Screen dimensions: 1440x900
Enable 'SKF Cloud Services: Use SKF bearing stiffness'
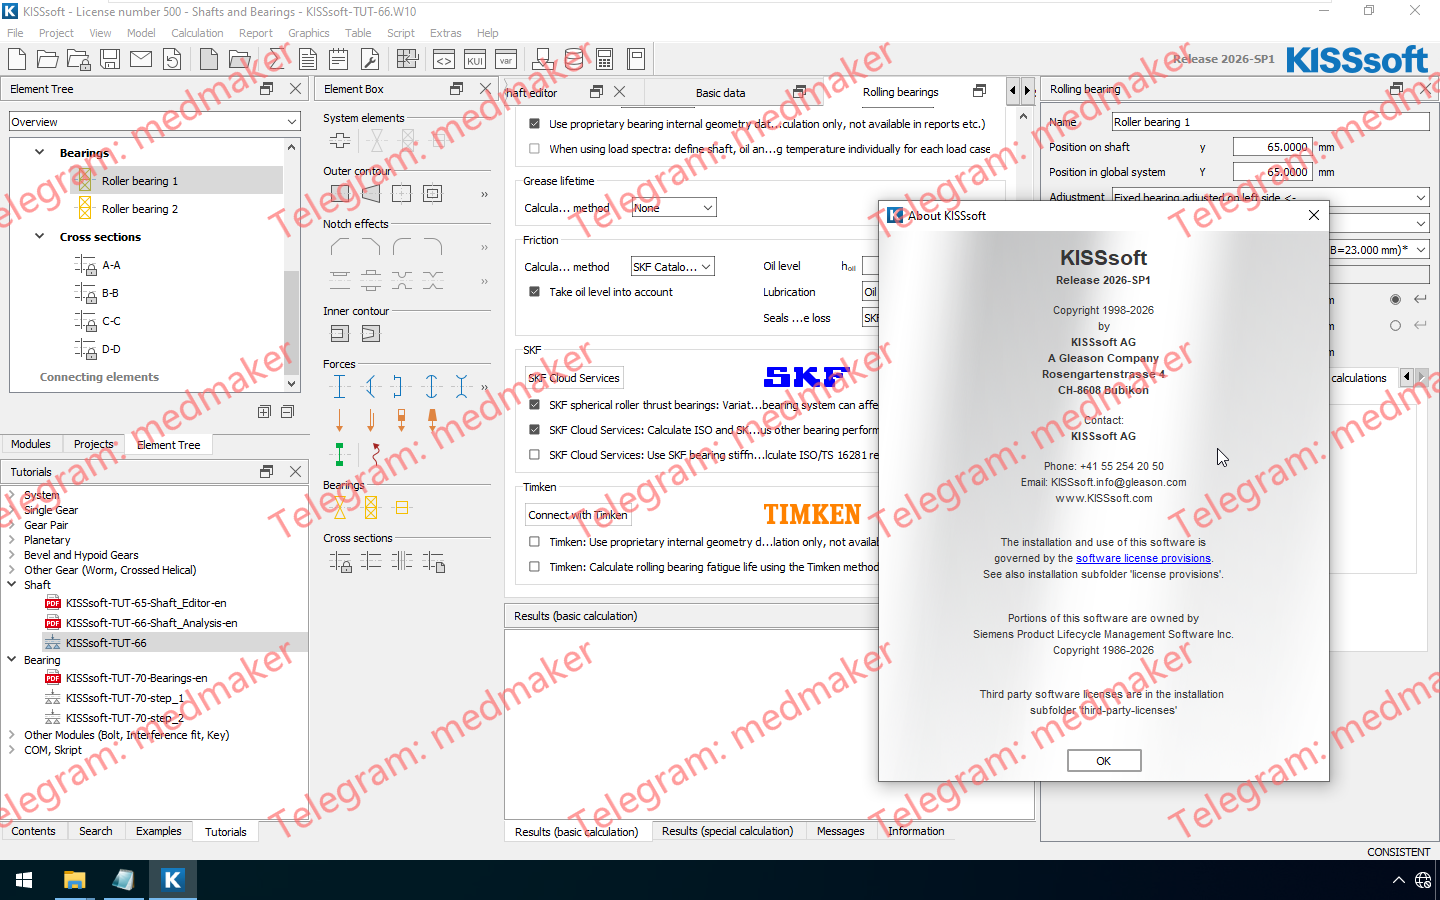(534, 455)
